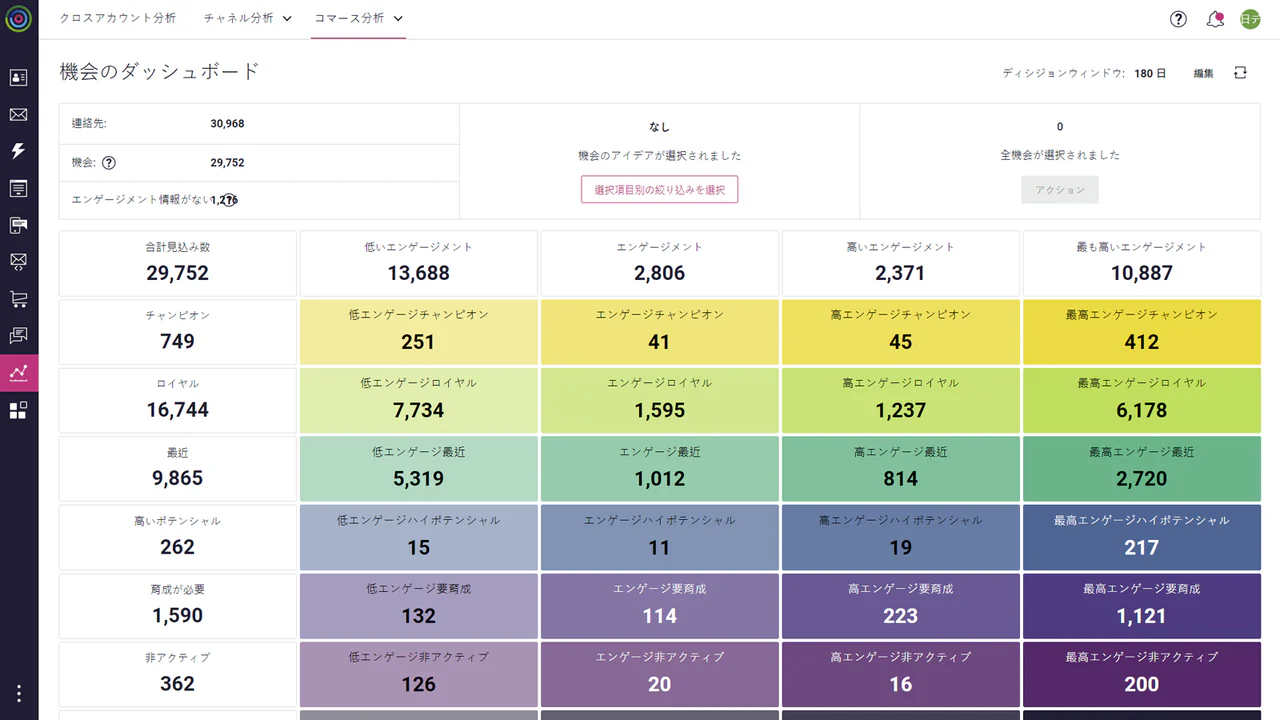Select 高エンゲージ非アクティブ 16 cell
Image resolution: width=1280 pixels, height=720 pixels.
901,674
